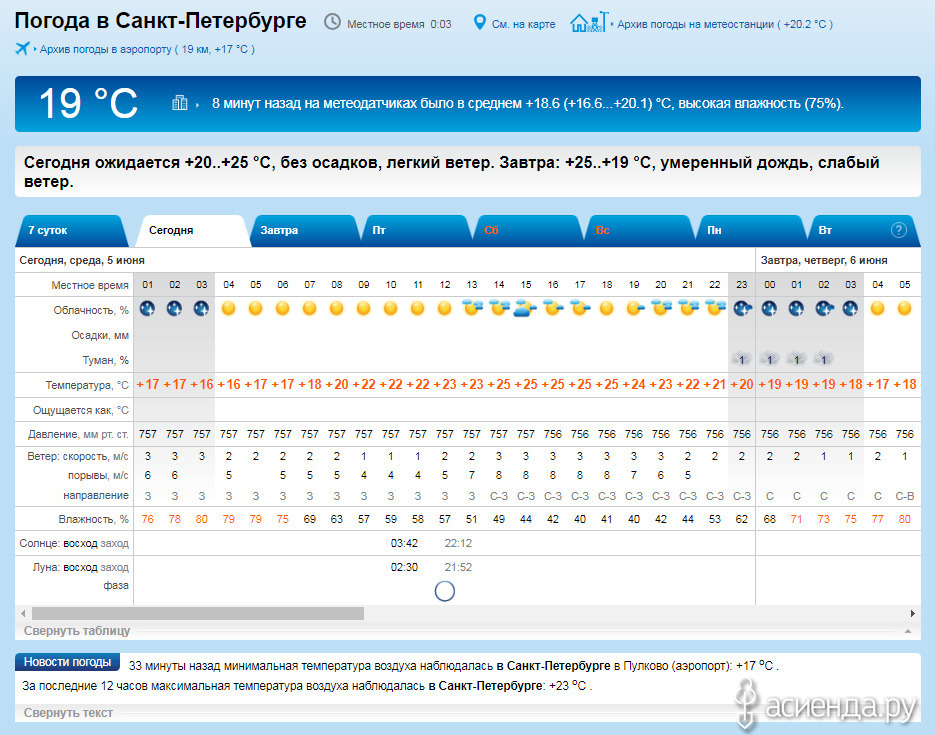Click the airplane airport archive icon
Image resolution: width=935 pixels, height=735 pixels.
click(22, 48)
